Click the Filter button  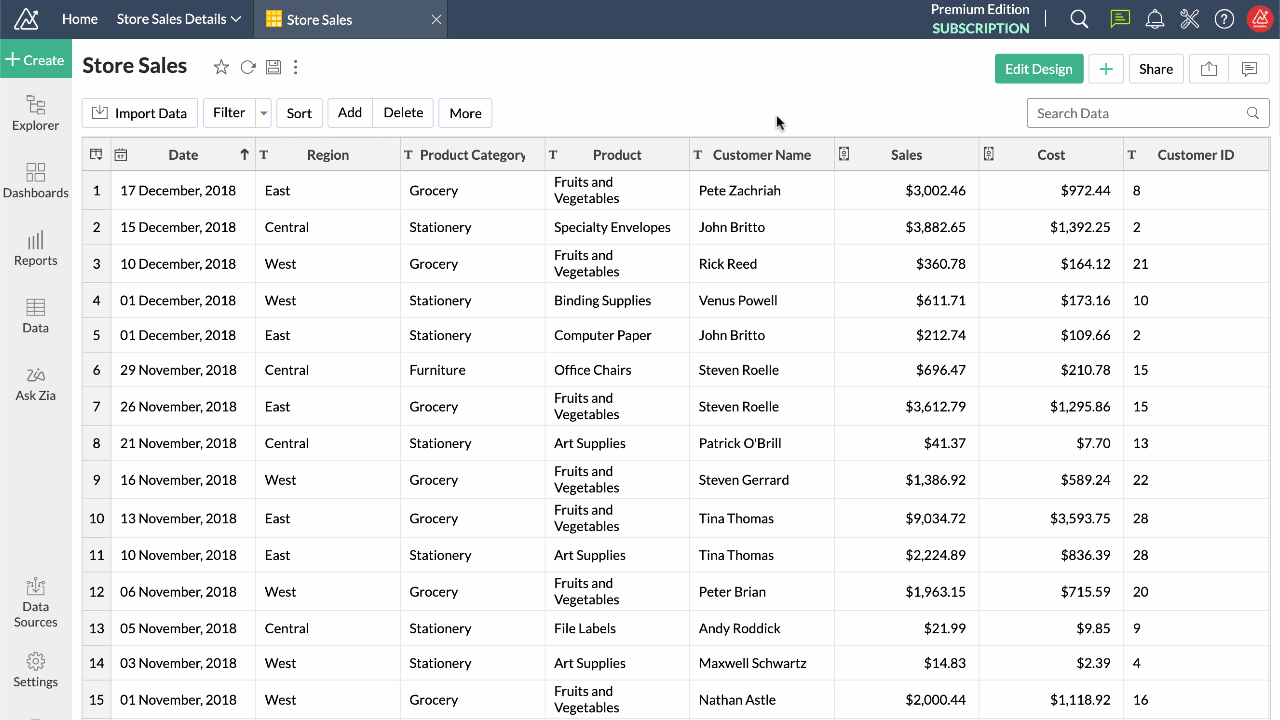[229, 113]
